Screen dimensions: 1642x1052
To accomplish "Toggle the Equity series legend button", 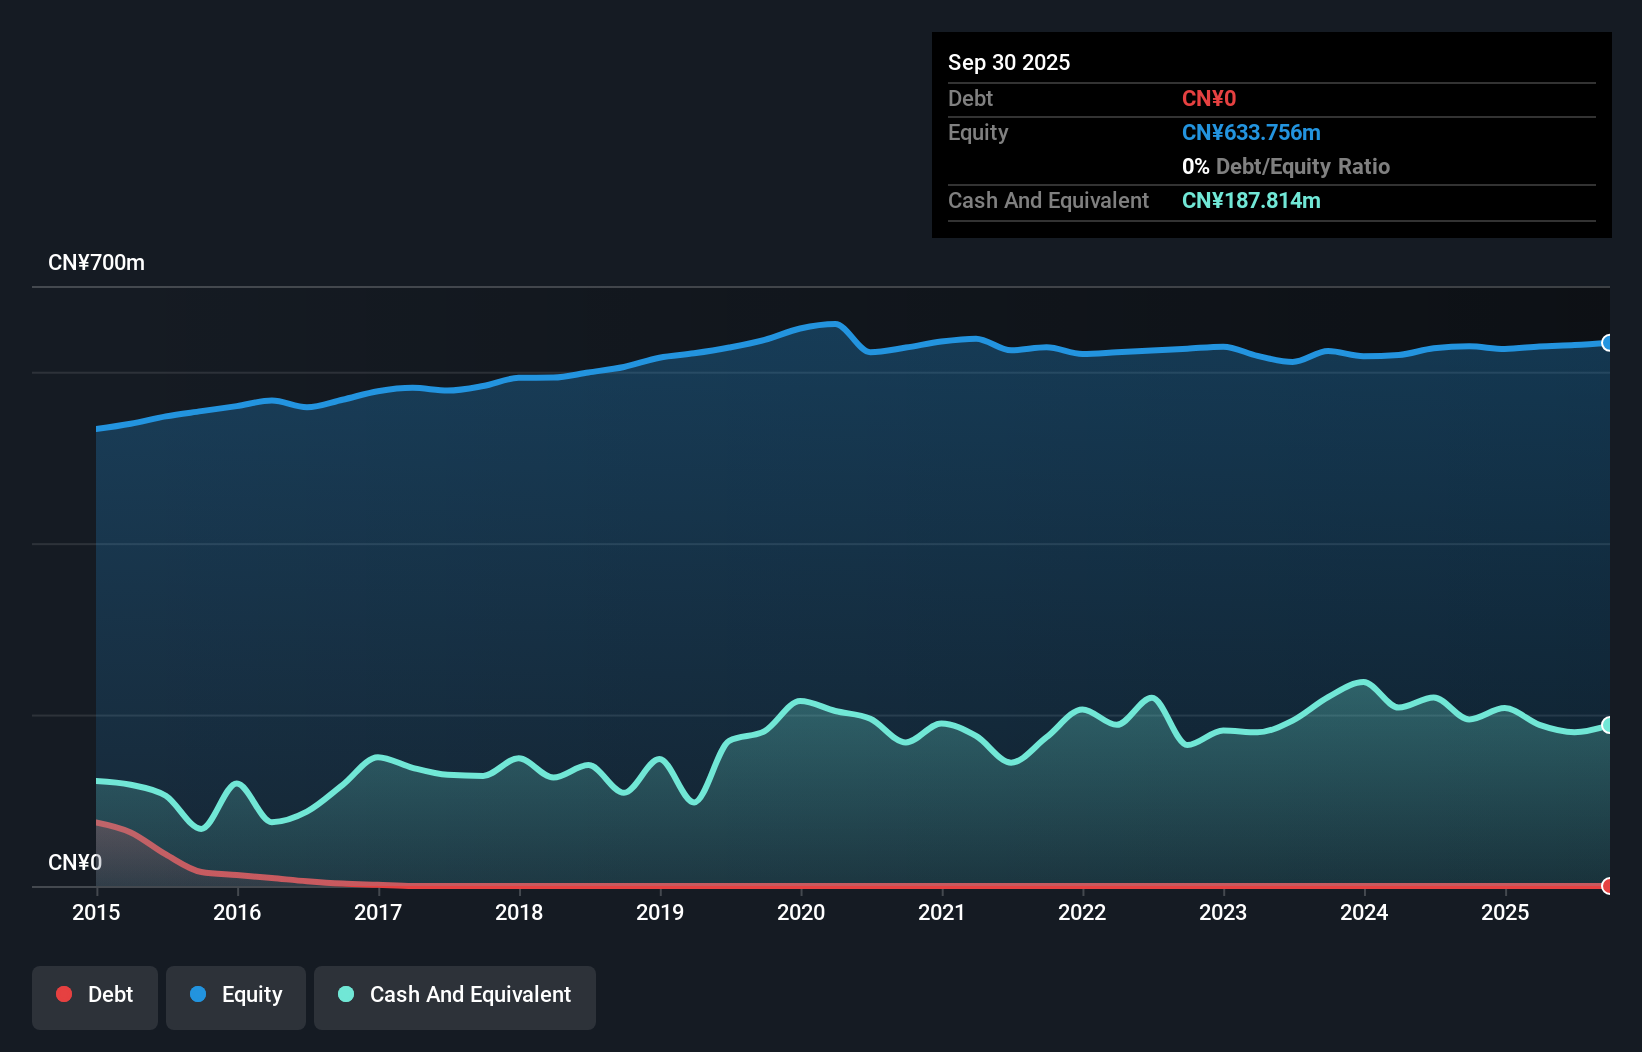I will click(x=236, y=996).
